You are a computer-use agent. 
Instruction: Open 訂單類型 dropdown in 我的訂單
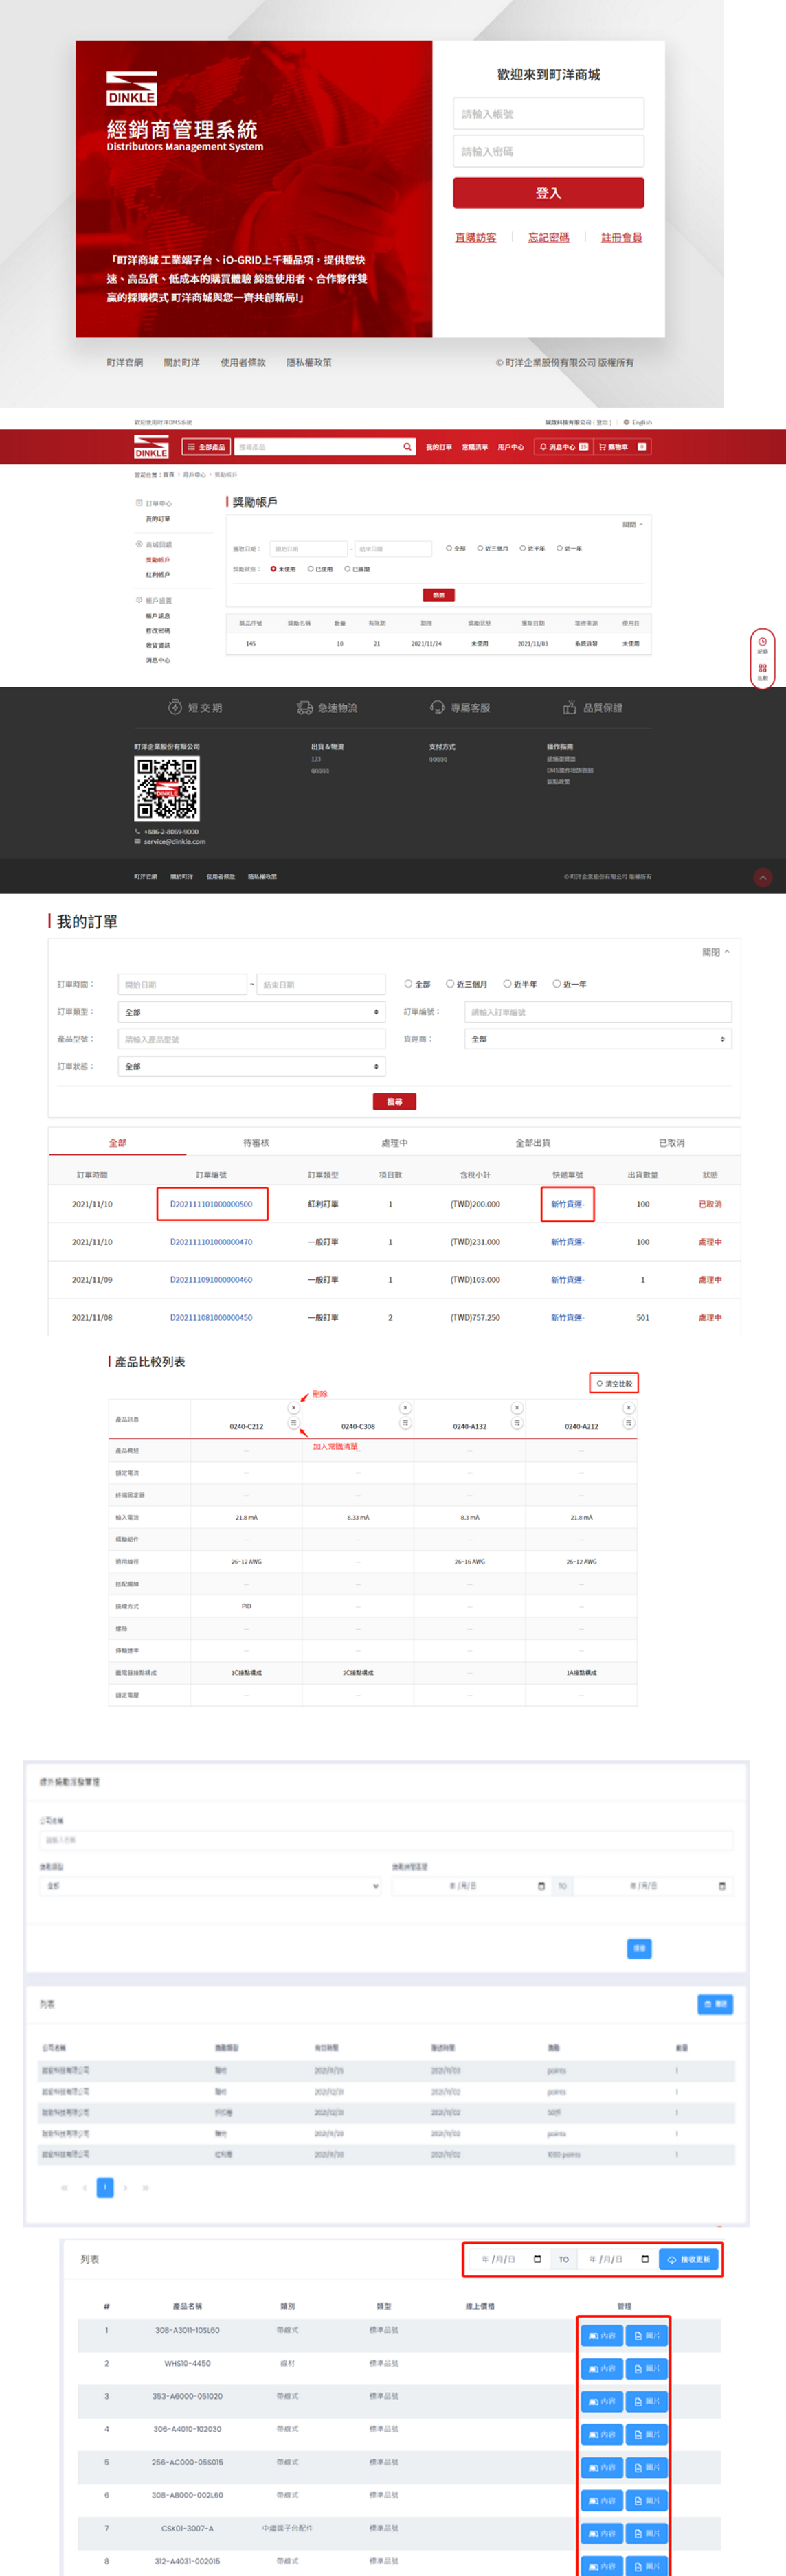[251, 1012]
